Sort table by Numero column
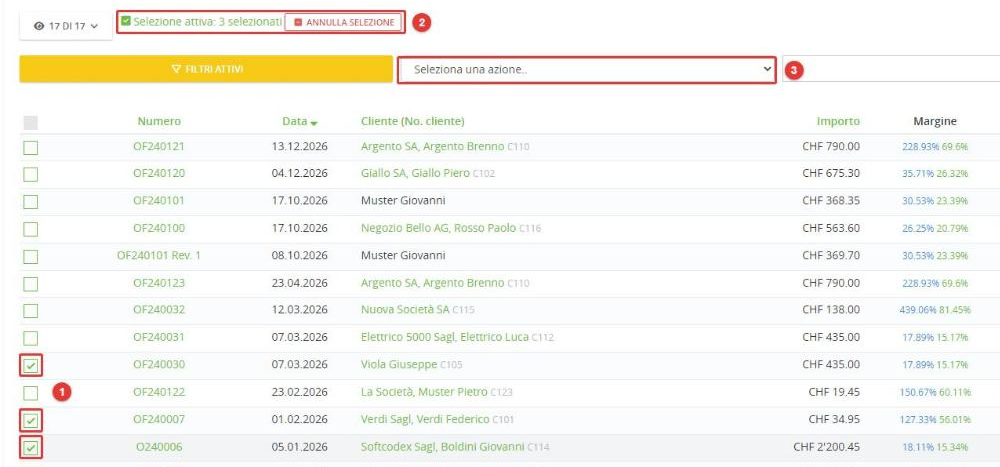 pos(159,121)
